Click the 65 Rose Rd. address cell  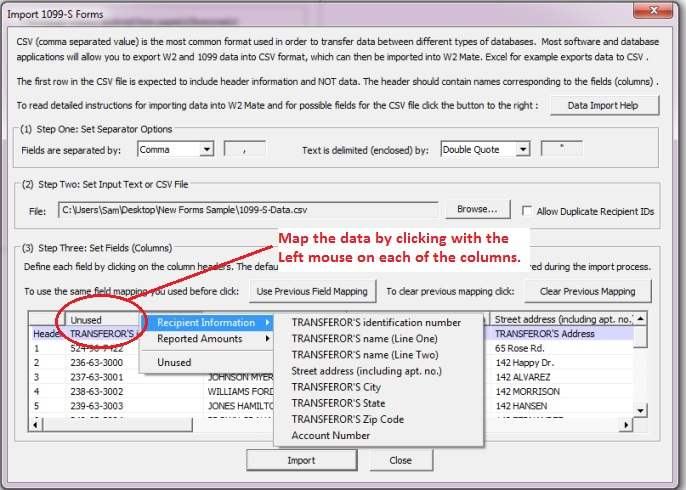(562, 349)
